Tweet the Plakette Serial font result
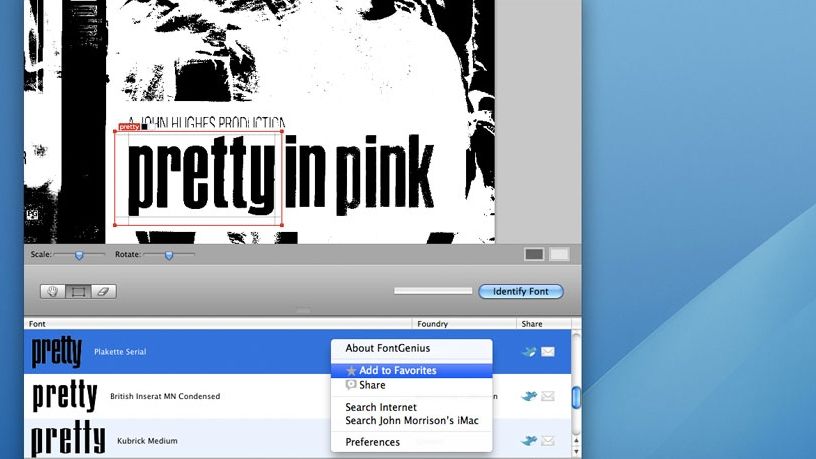The image size is (816, 459). coord(529,352)
